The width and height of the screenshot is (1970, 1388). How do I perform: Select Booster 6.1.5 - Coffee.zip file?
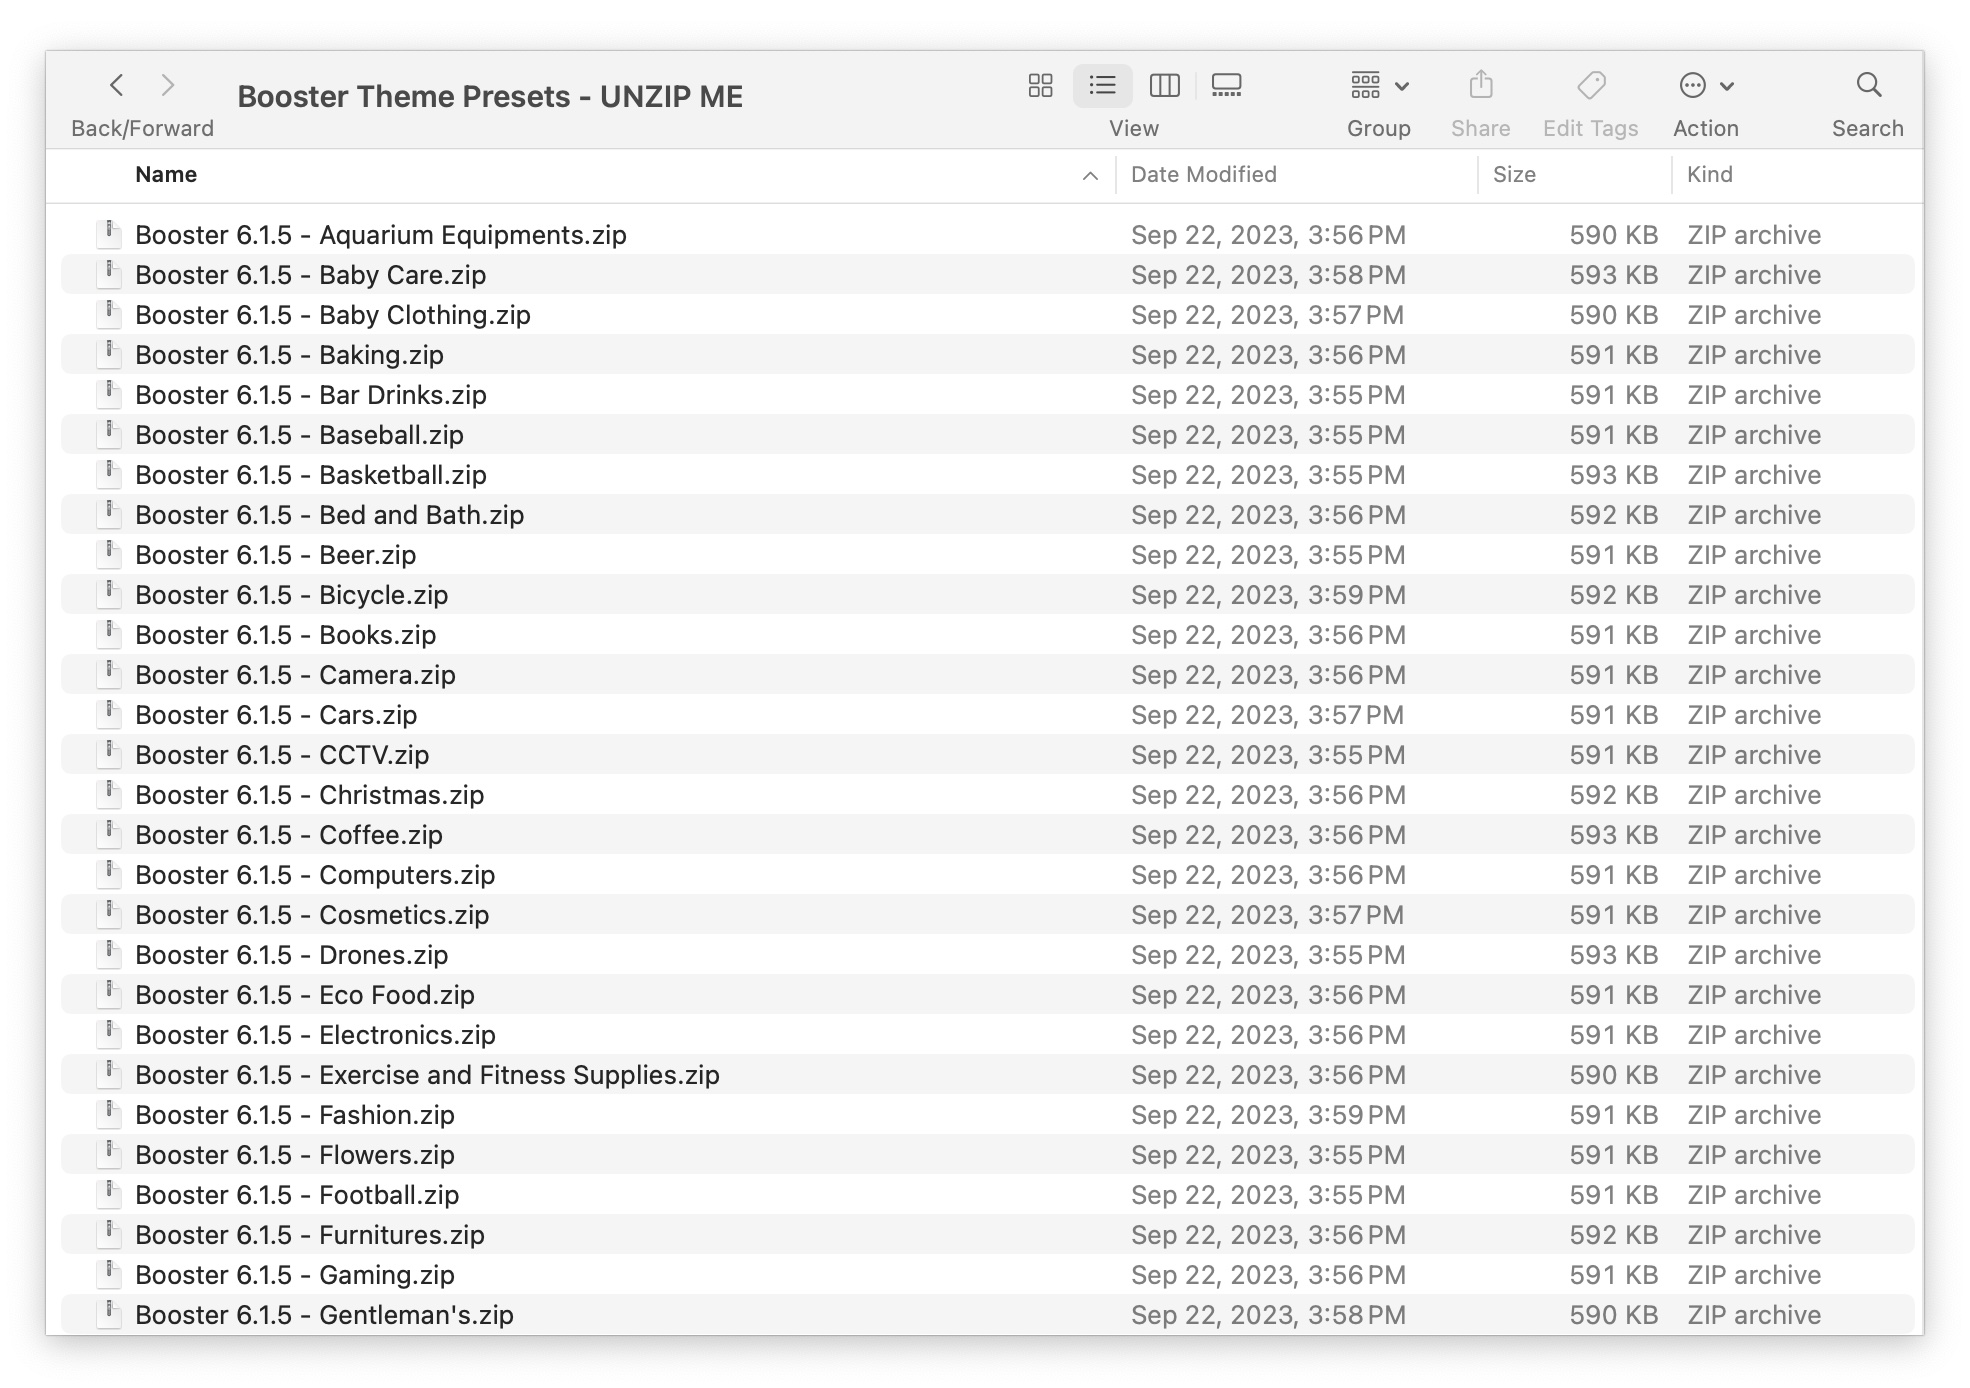click(289, 835)
